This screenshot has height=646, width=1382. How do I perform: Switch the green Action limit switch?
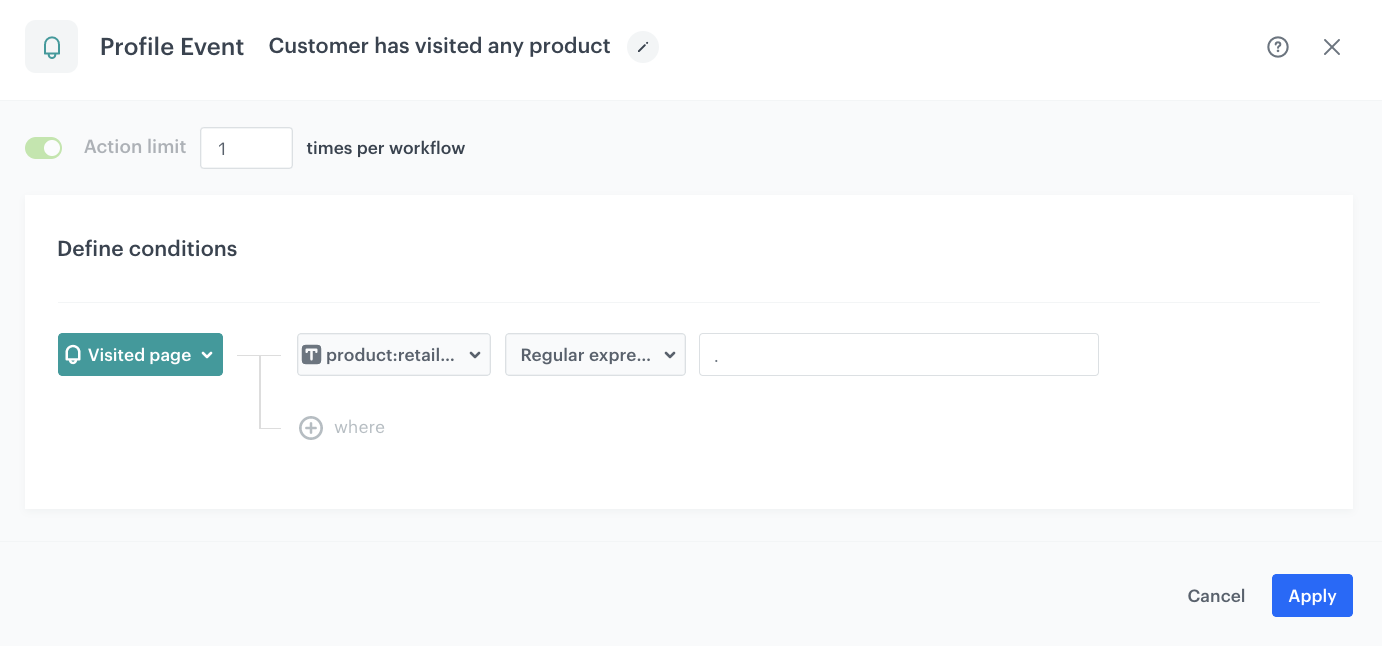[x=44, y=147]
